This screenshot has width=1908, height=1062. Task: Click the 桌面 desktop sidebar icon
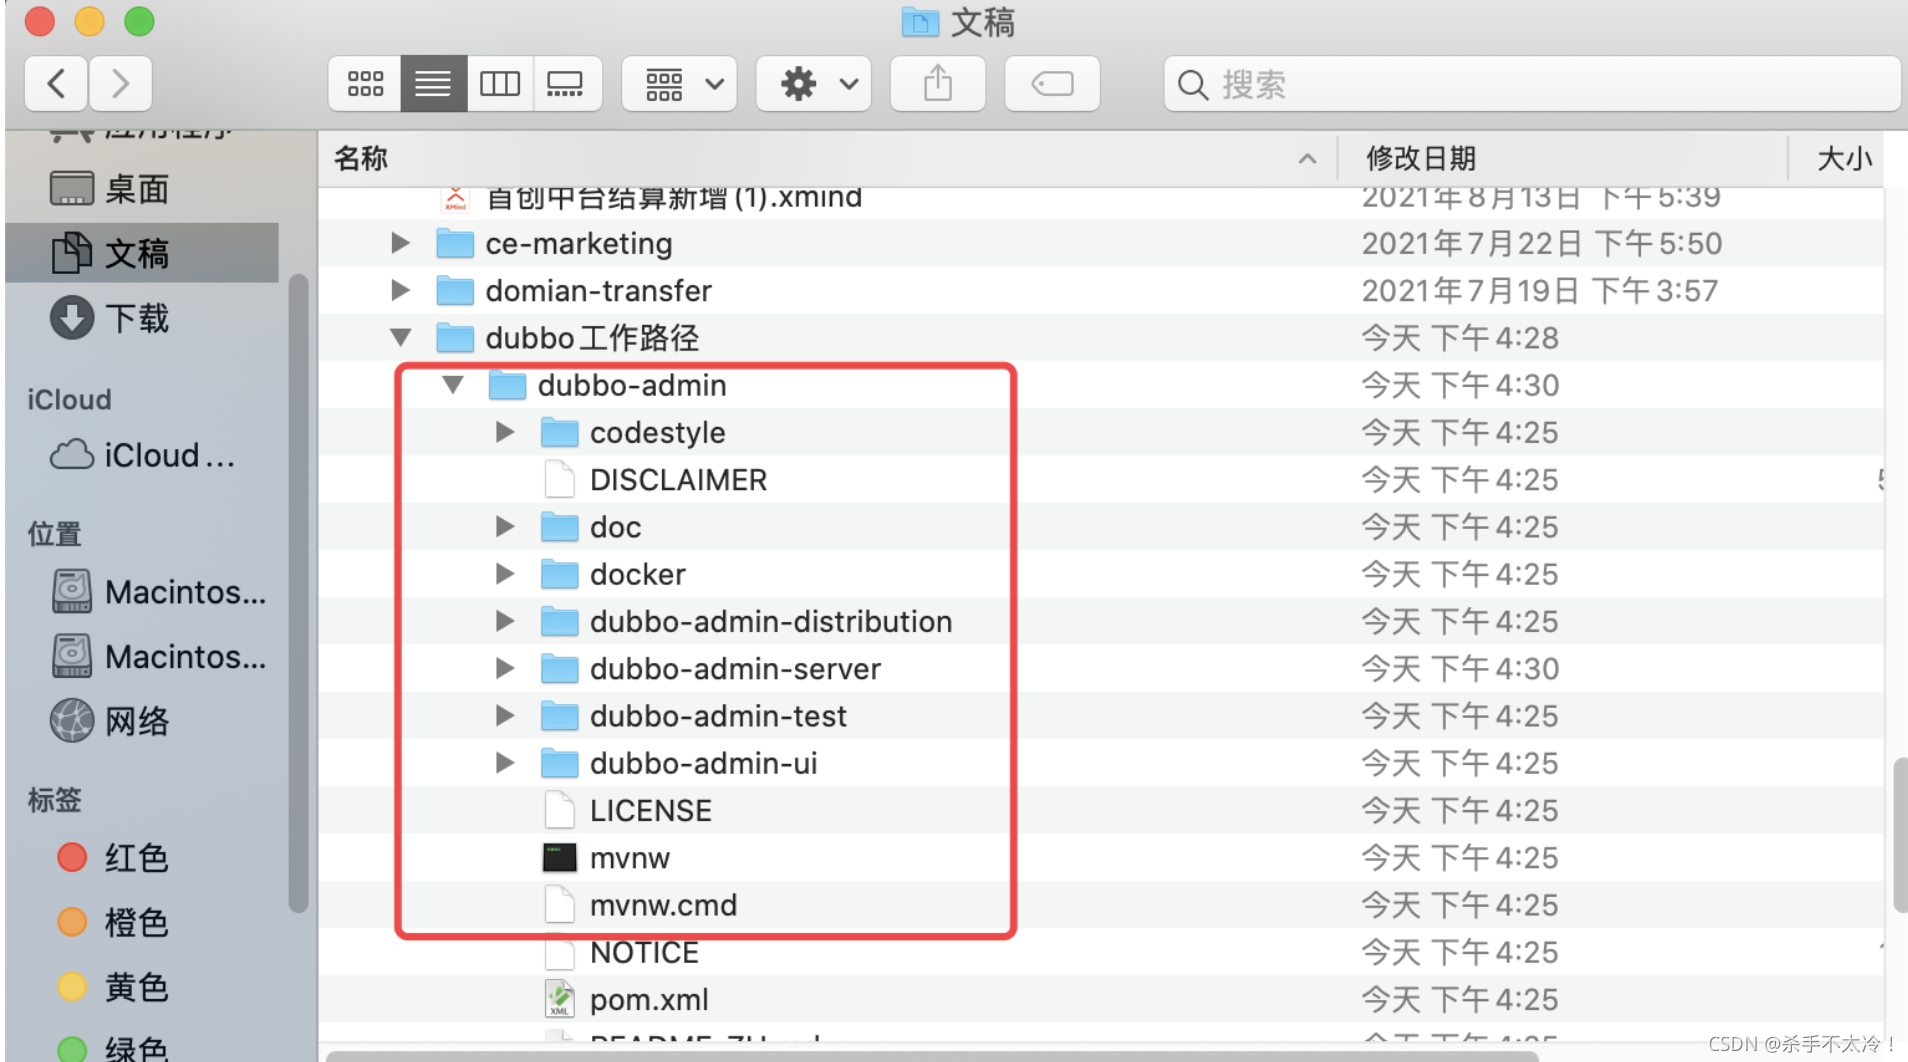tap(72, 188)
